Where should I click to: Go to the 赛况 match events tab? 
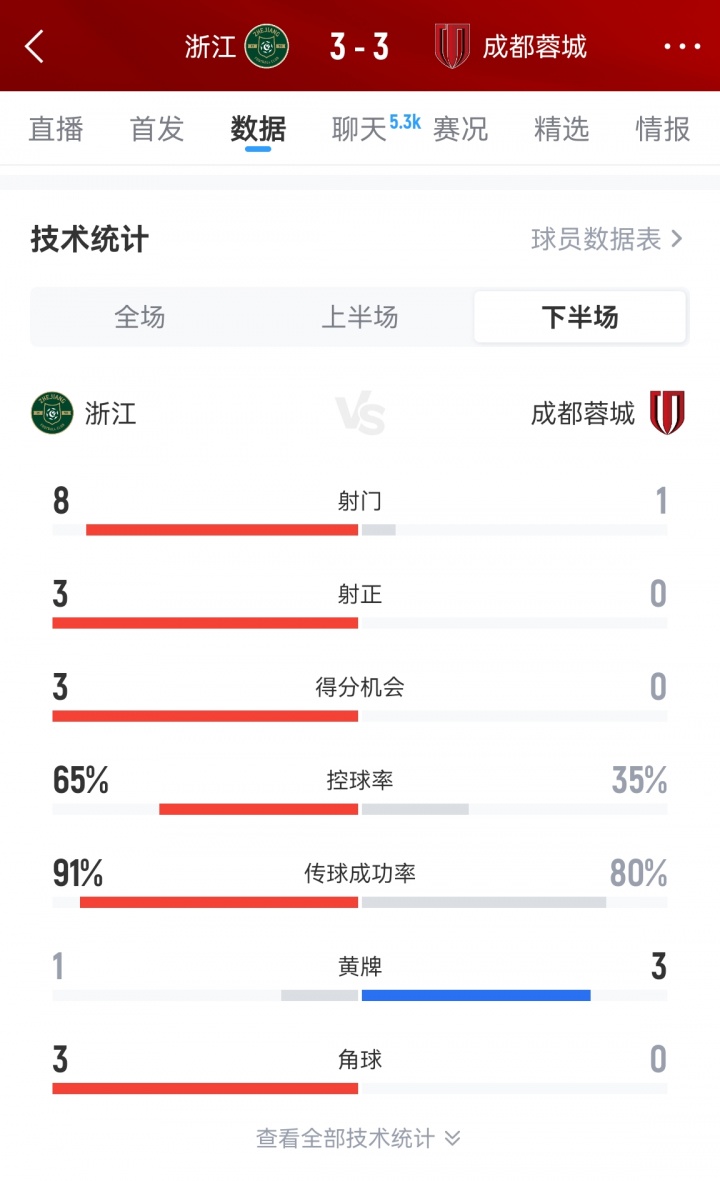click(x=461, y=129)
